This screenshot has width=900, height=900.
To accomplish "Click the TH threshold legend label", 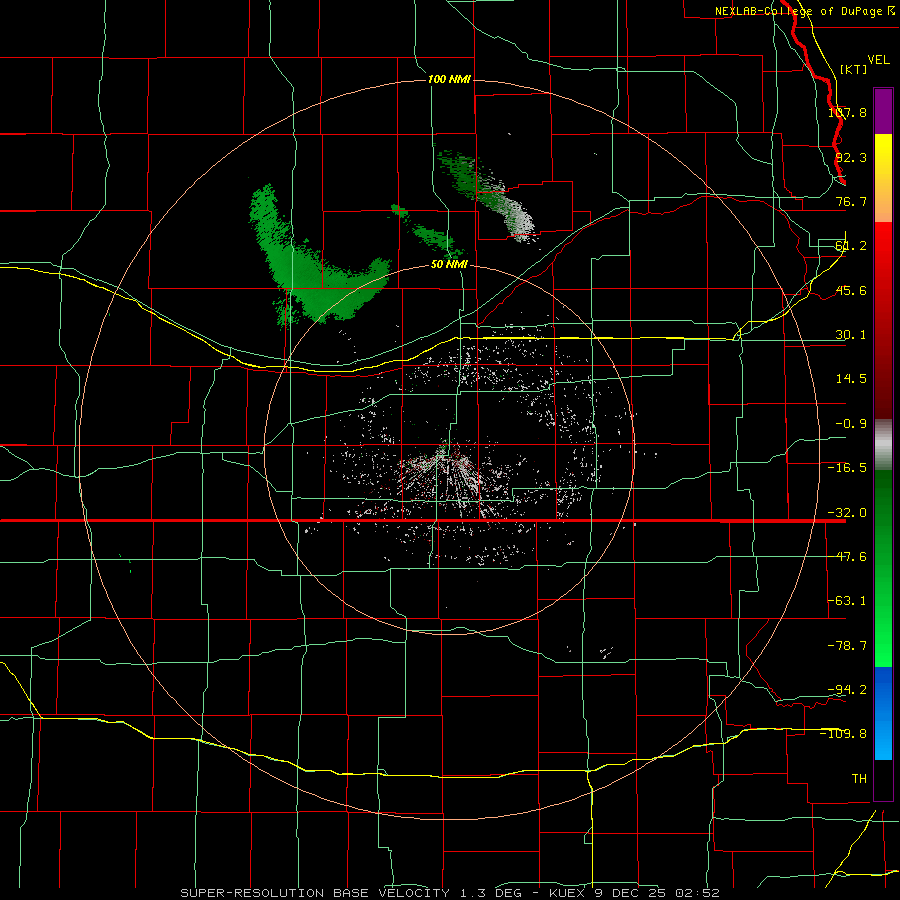I will click(859, 778).
